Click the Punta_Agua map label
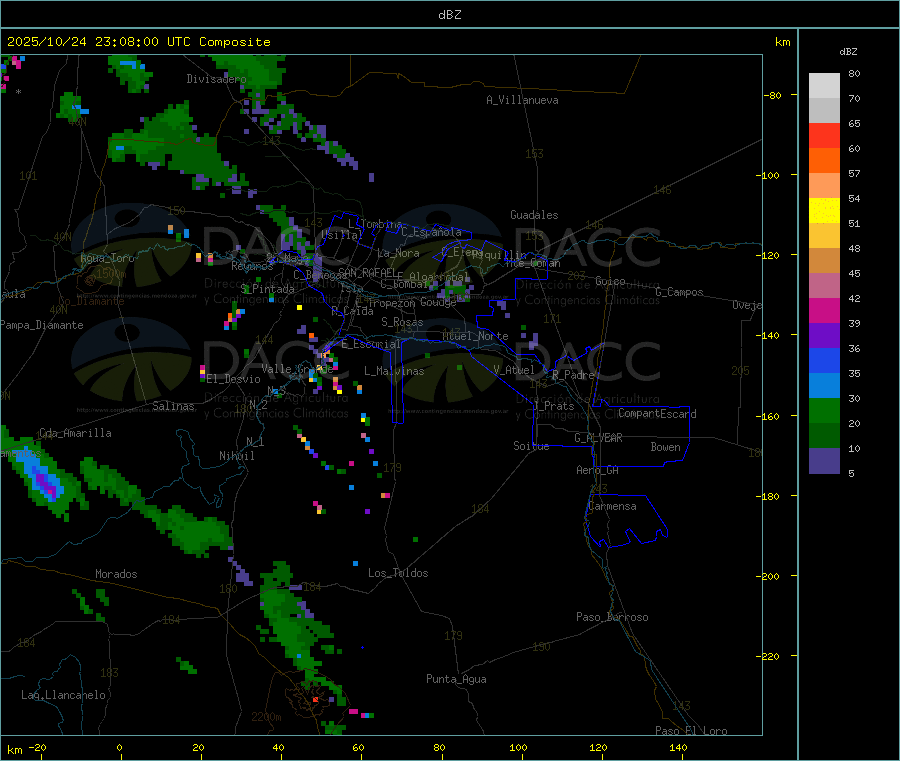 456,679
